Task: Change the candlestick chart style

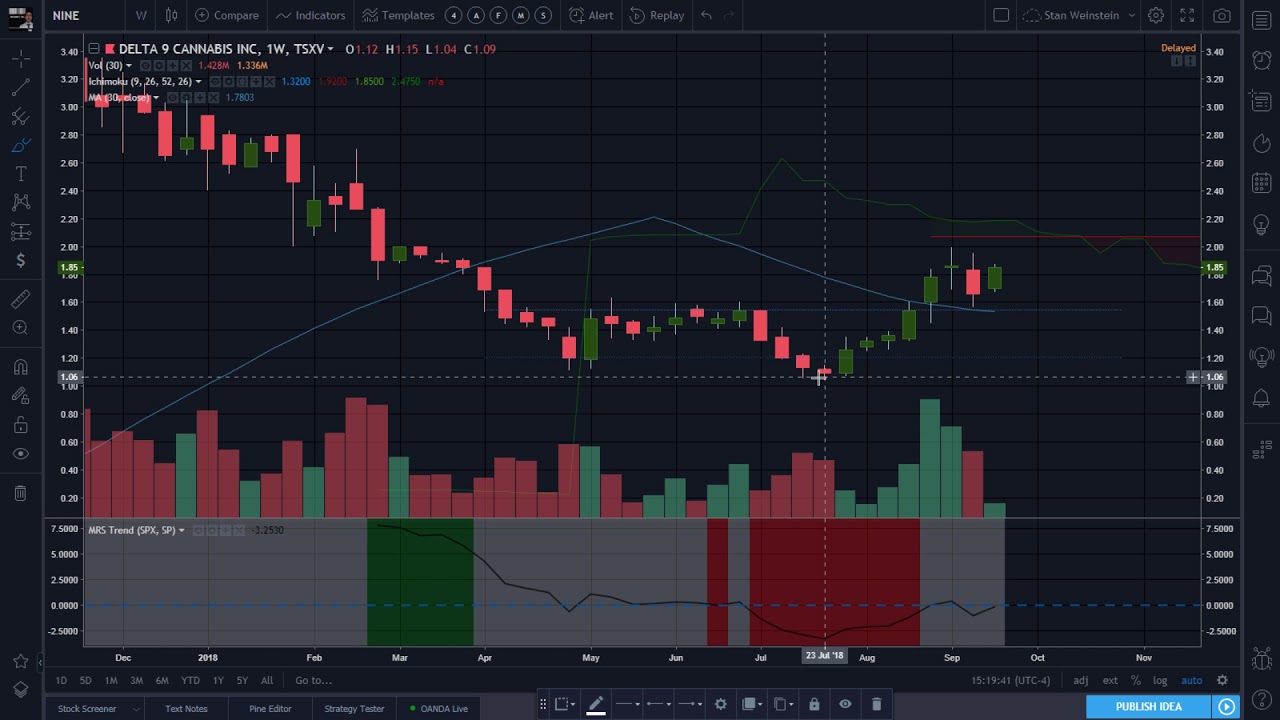Action: (171, 15)
